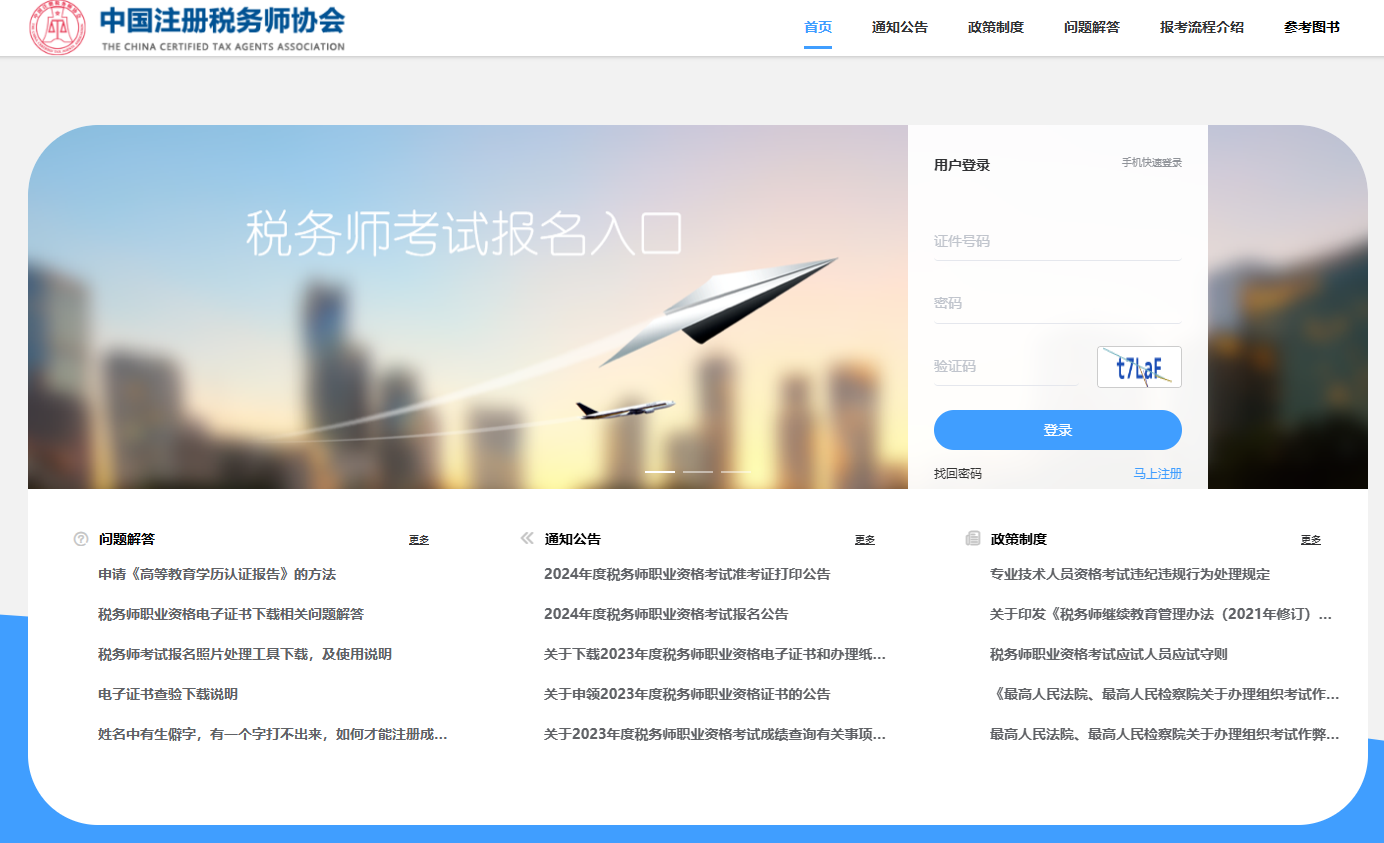Open the 找回密码 link
1384x843 pixels.
click(x=958, y=474)
